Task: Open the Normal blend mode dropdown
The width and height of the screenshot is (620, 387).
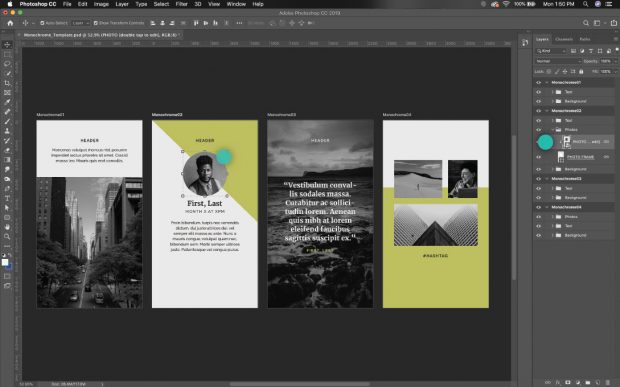Action: coord(558,61)
